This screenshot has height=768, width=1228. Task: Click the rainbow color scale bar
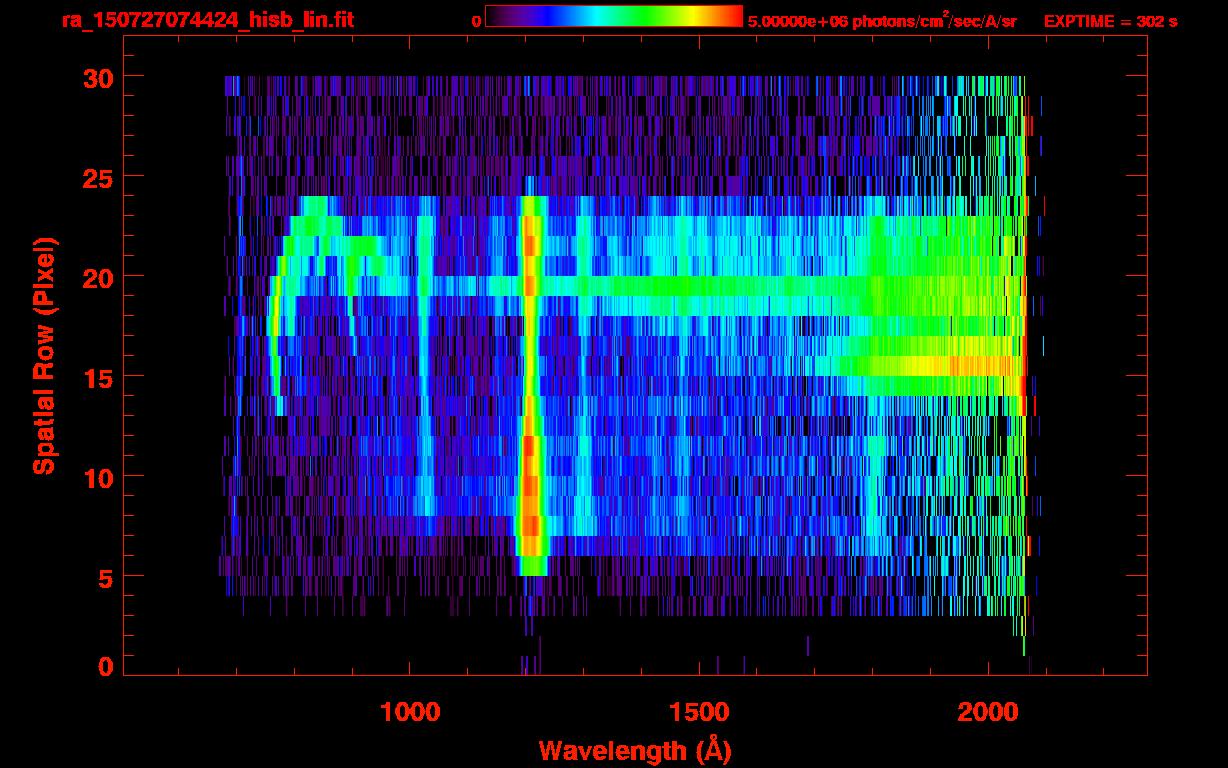613,16
